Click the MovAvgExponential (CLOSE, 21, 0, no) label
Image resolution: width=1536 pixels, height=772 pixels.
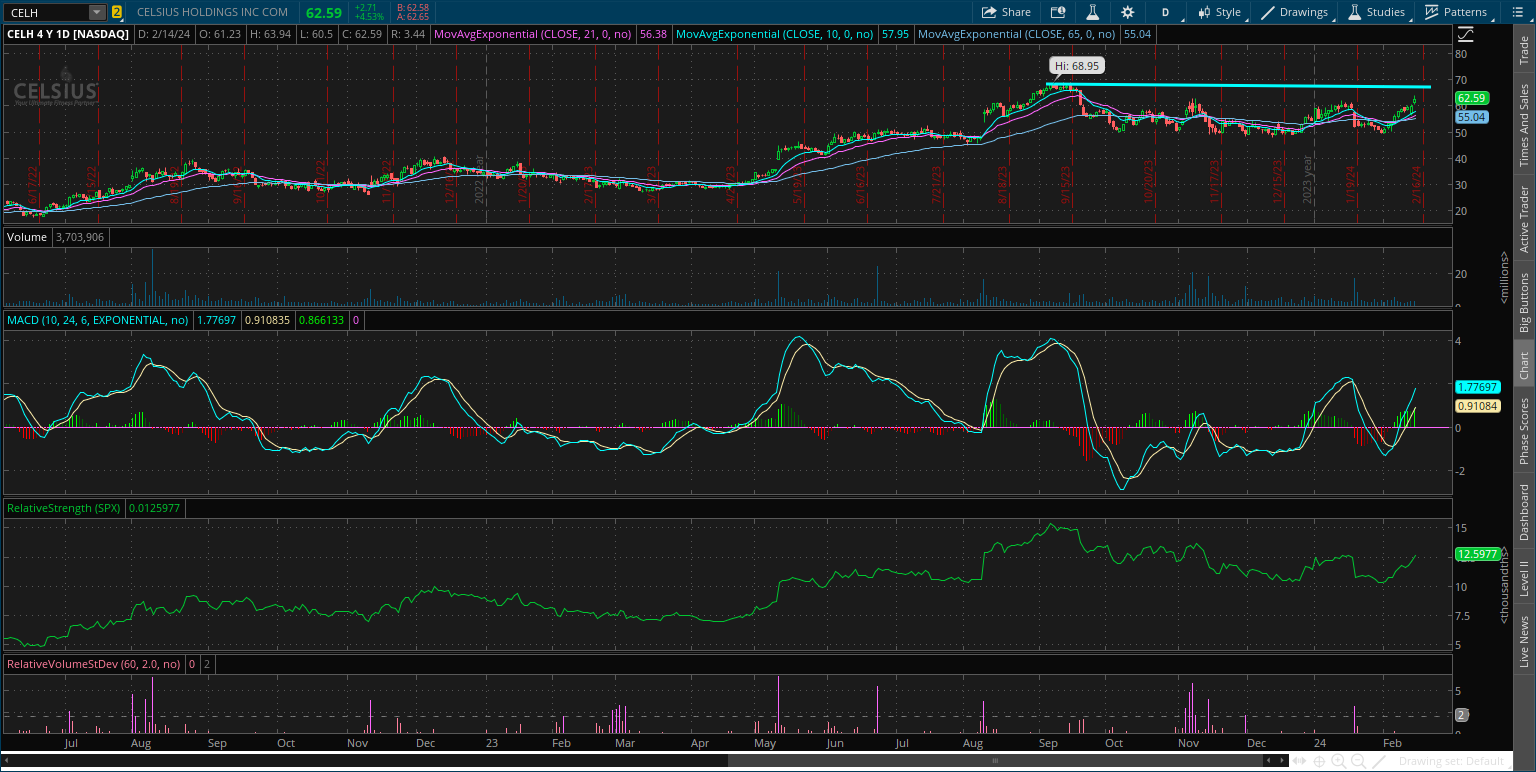click(534, 33)
